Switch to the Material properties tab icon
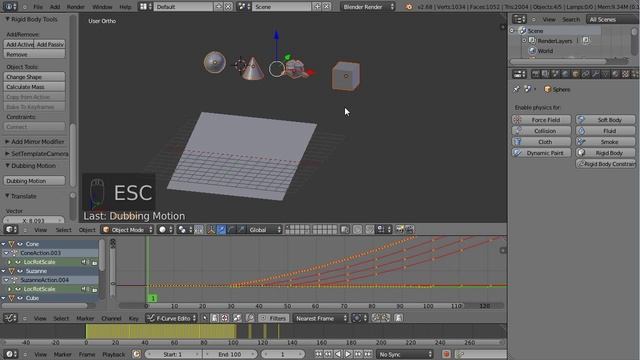This screenshot has height=360, width=640. 616,74
